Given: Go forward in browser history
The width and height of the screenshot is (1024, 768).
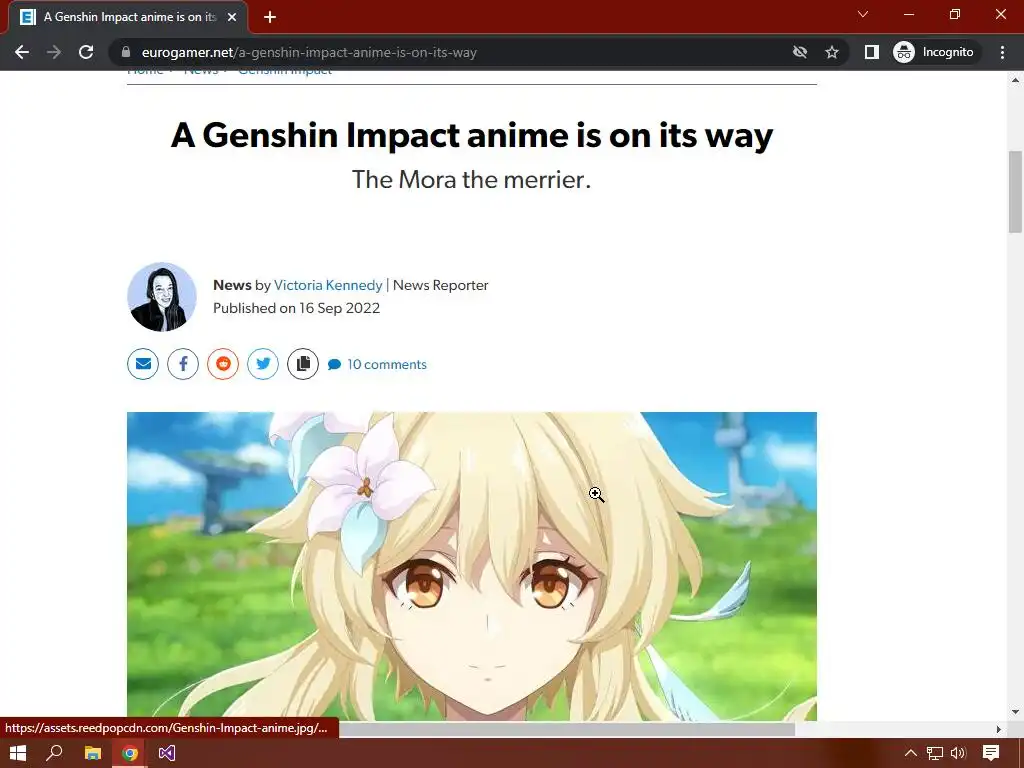Looking at the screenshot, I should point(54,52).
